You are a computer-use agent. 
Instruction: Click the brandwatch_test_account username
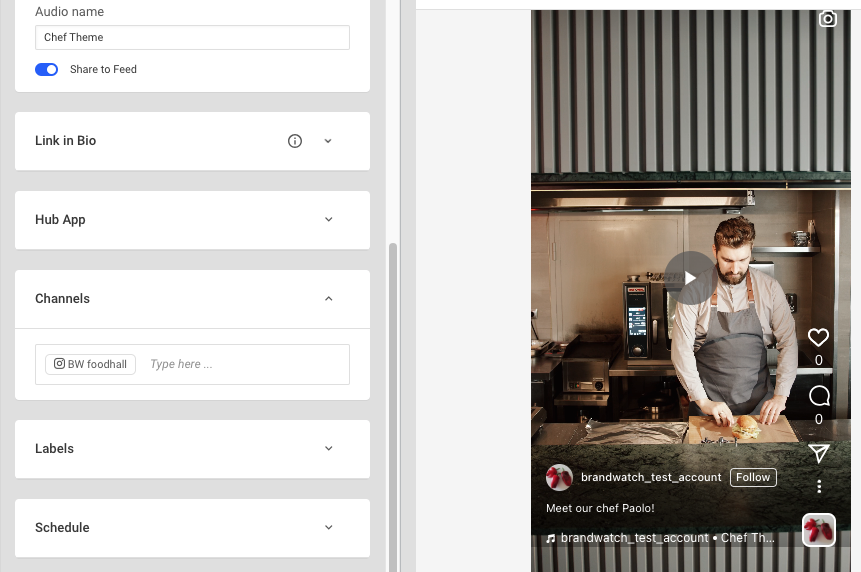point(651,478)
